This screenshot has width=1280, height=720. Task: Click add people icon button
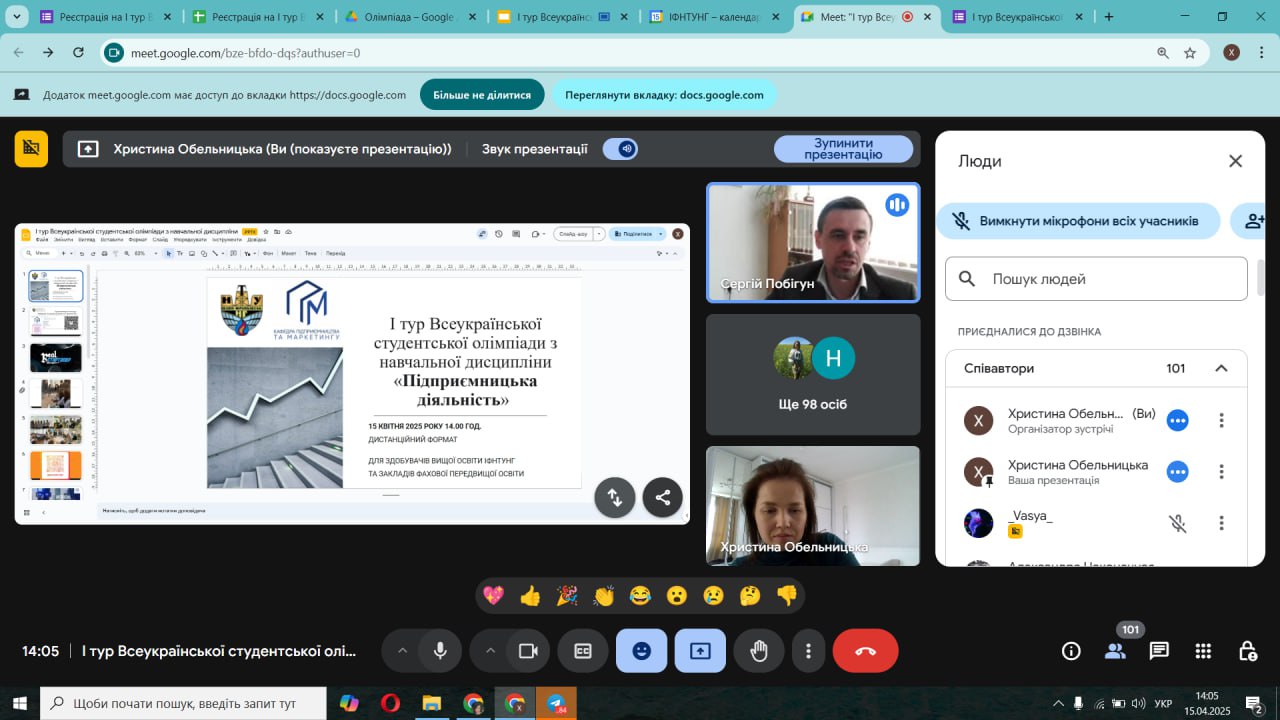click(x=1254, y=221)
